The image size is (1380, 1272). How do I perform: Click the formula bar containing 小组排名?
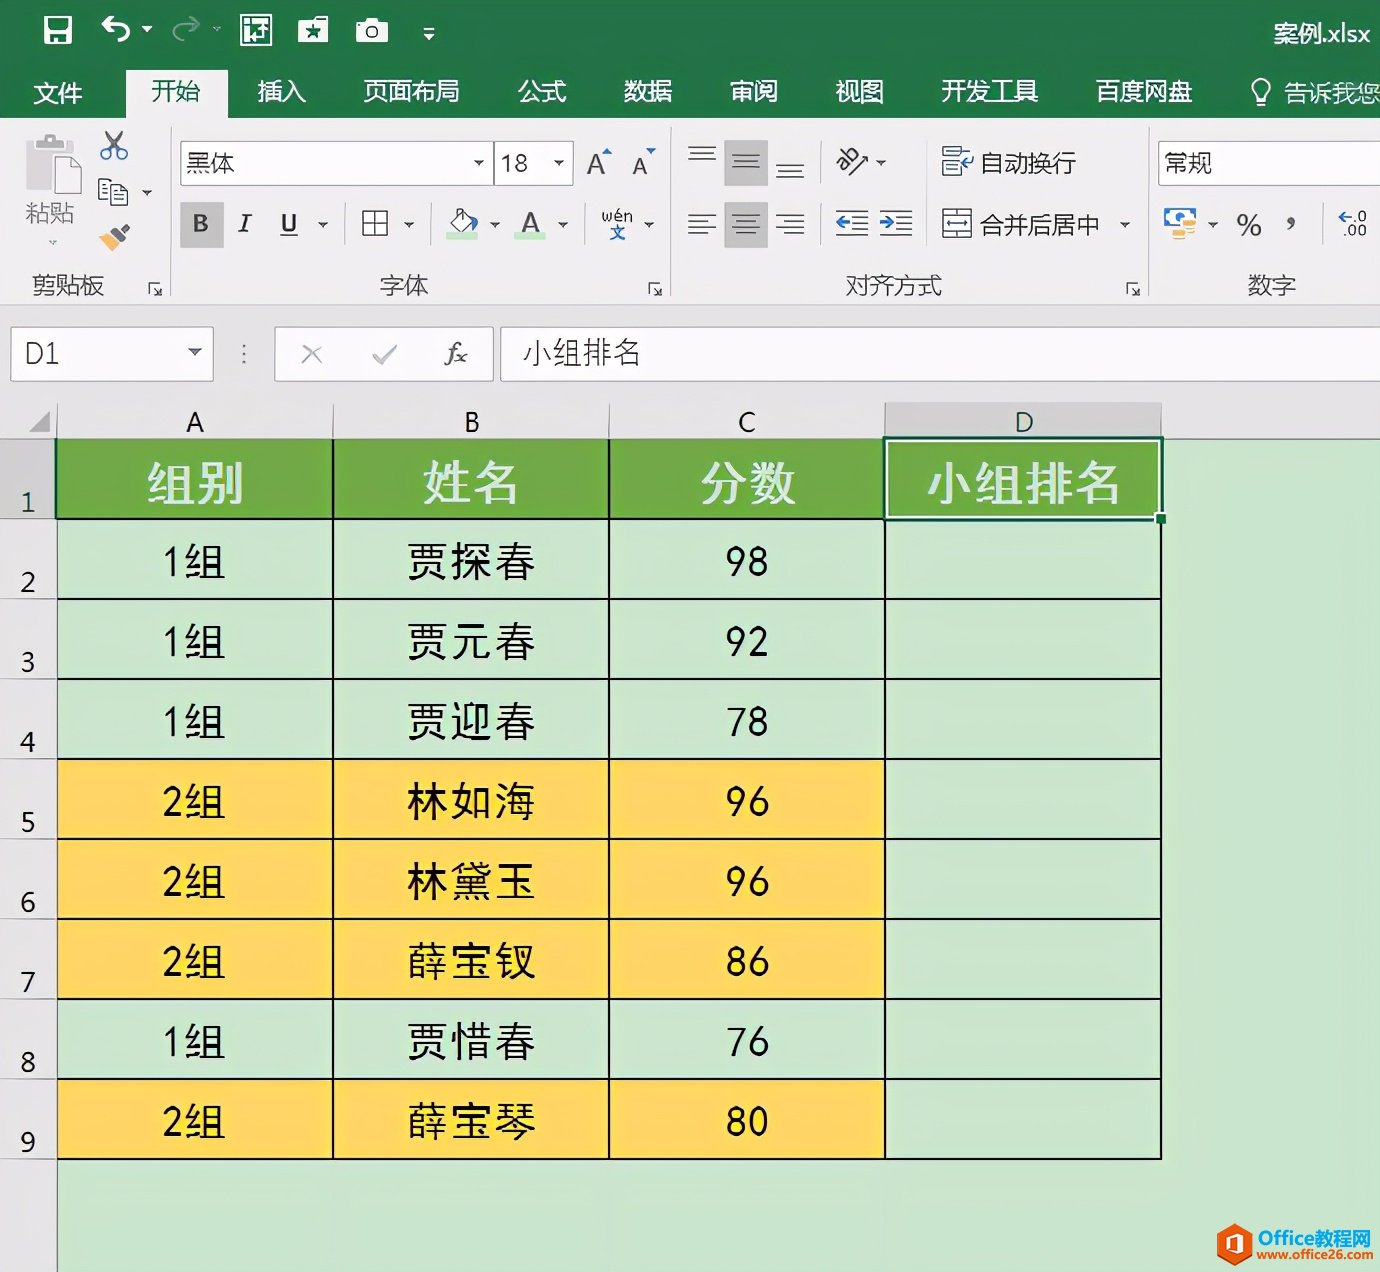coord(940,354)
